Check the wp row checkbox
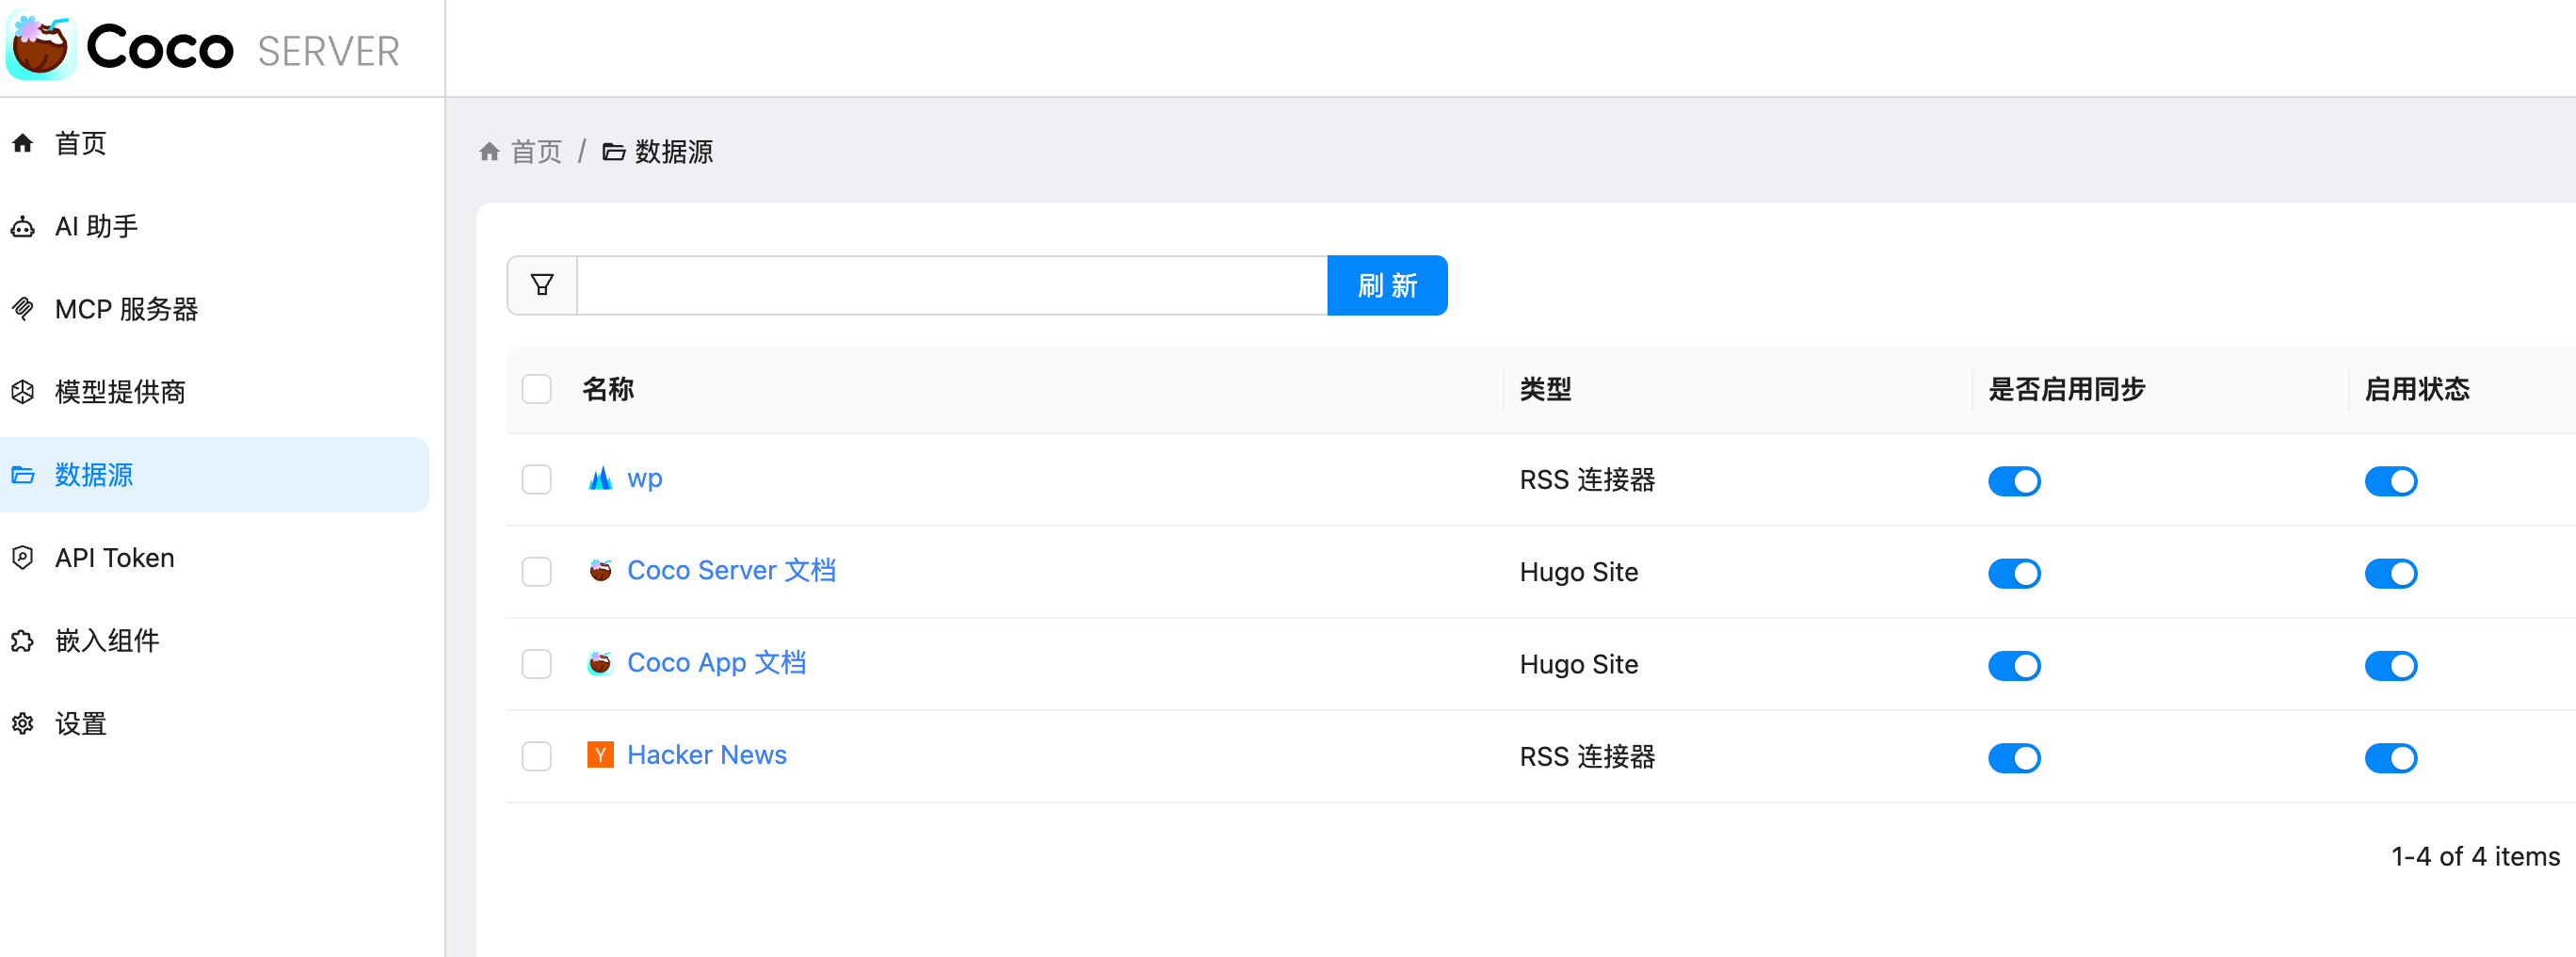Image resolution: width=2576 pixels, height=957 pixels. pos(537,480)
